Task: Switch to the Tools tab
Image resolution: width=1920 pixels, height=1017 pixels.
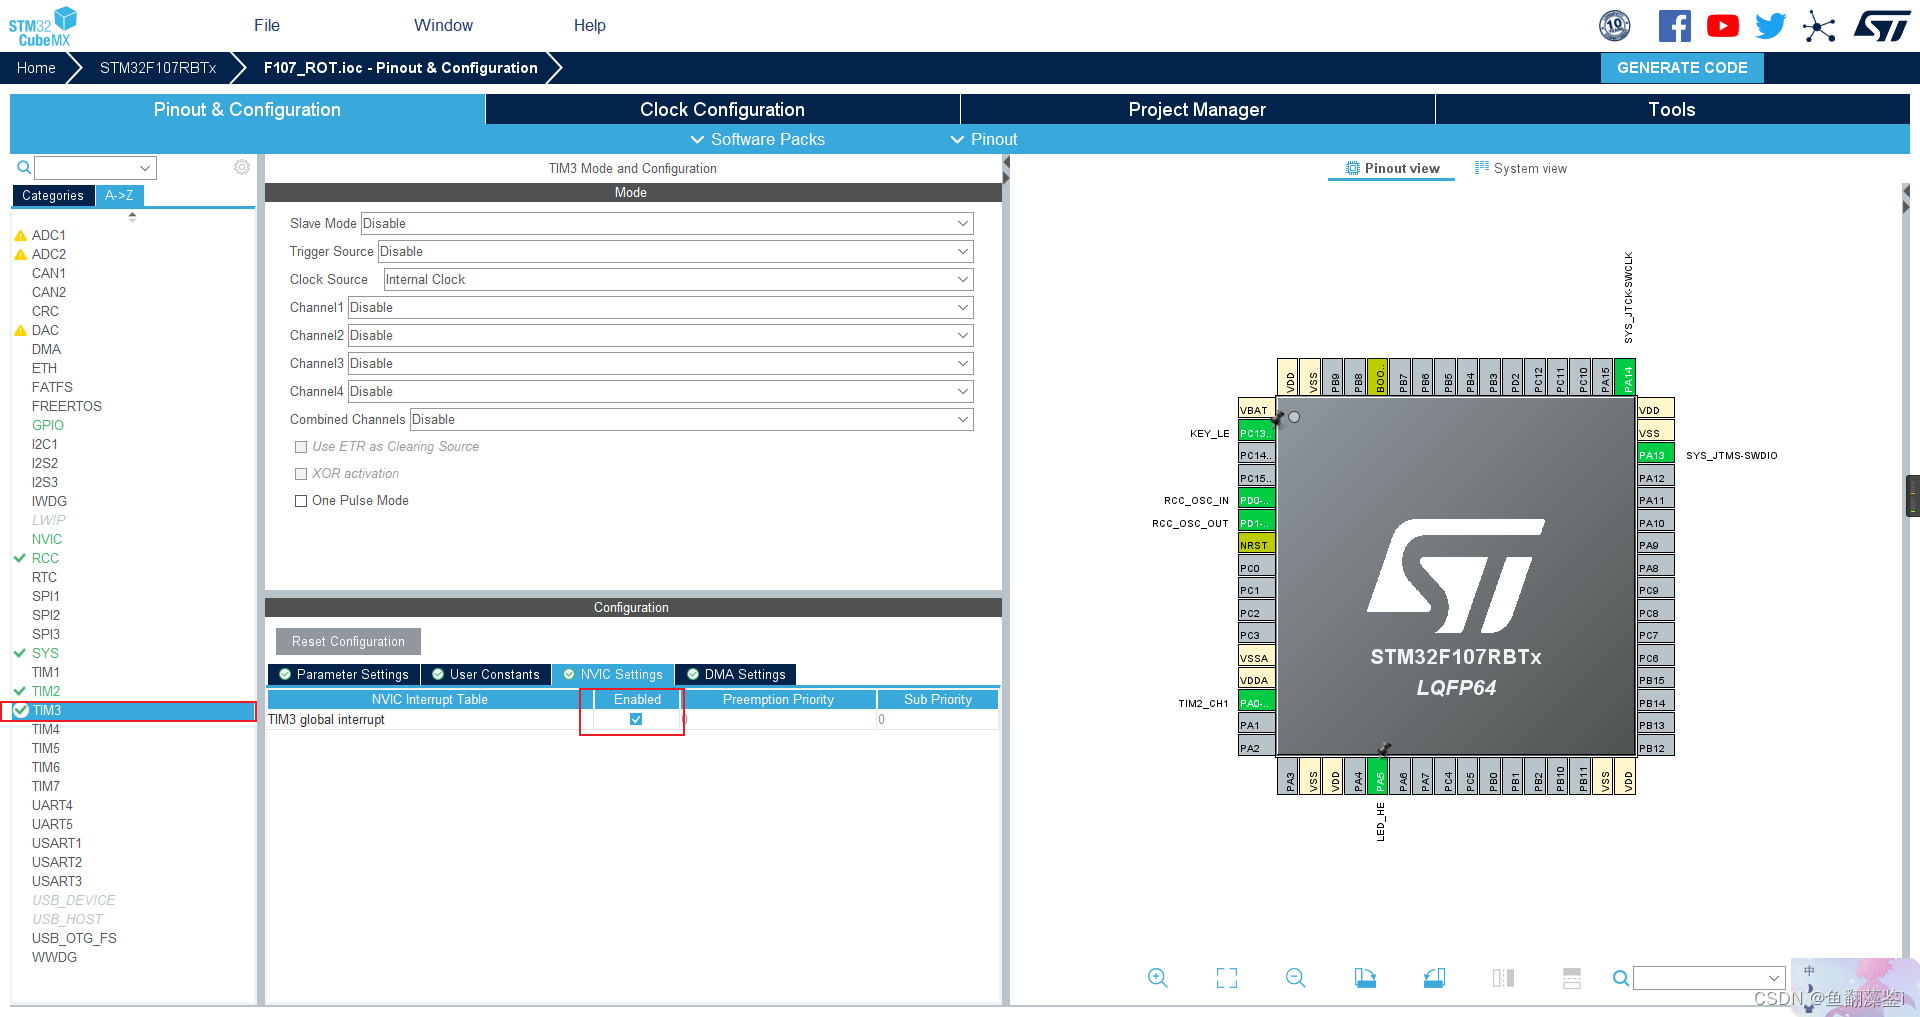Action: tap(1672, 109)
